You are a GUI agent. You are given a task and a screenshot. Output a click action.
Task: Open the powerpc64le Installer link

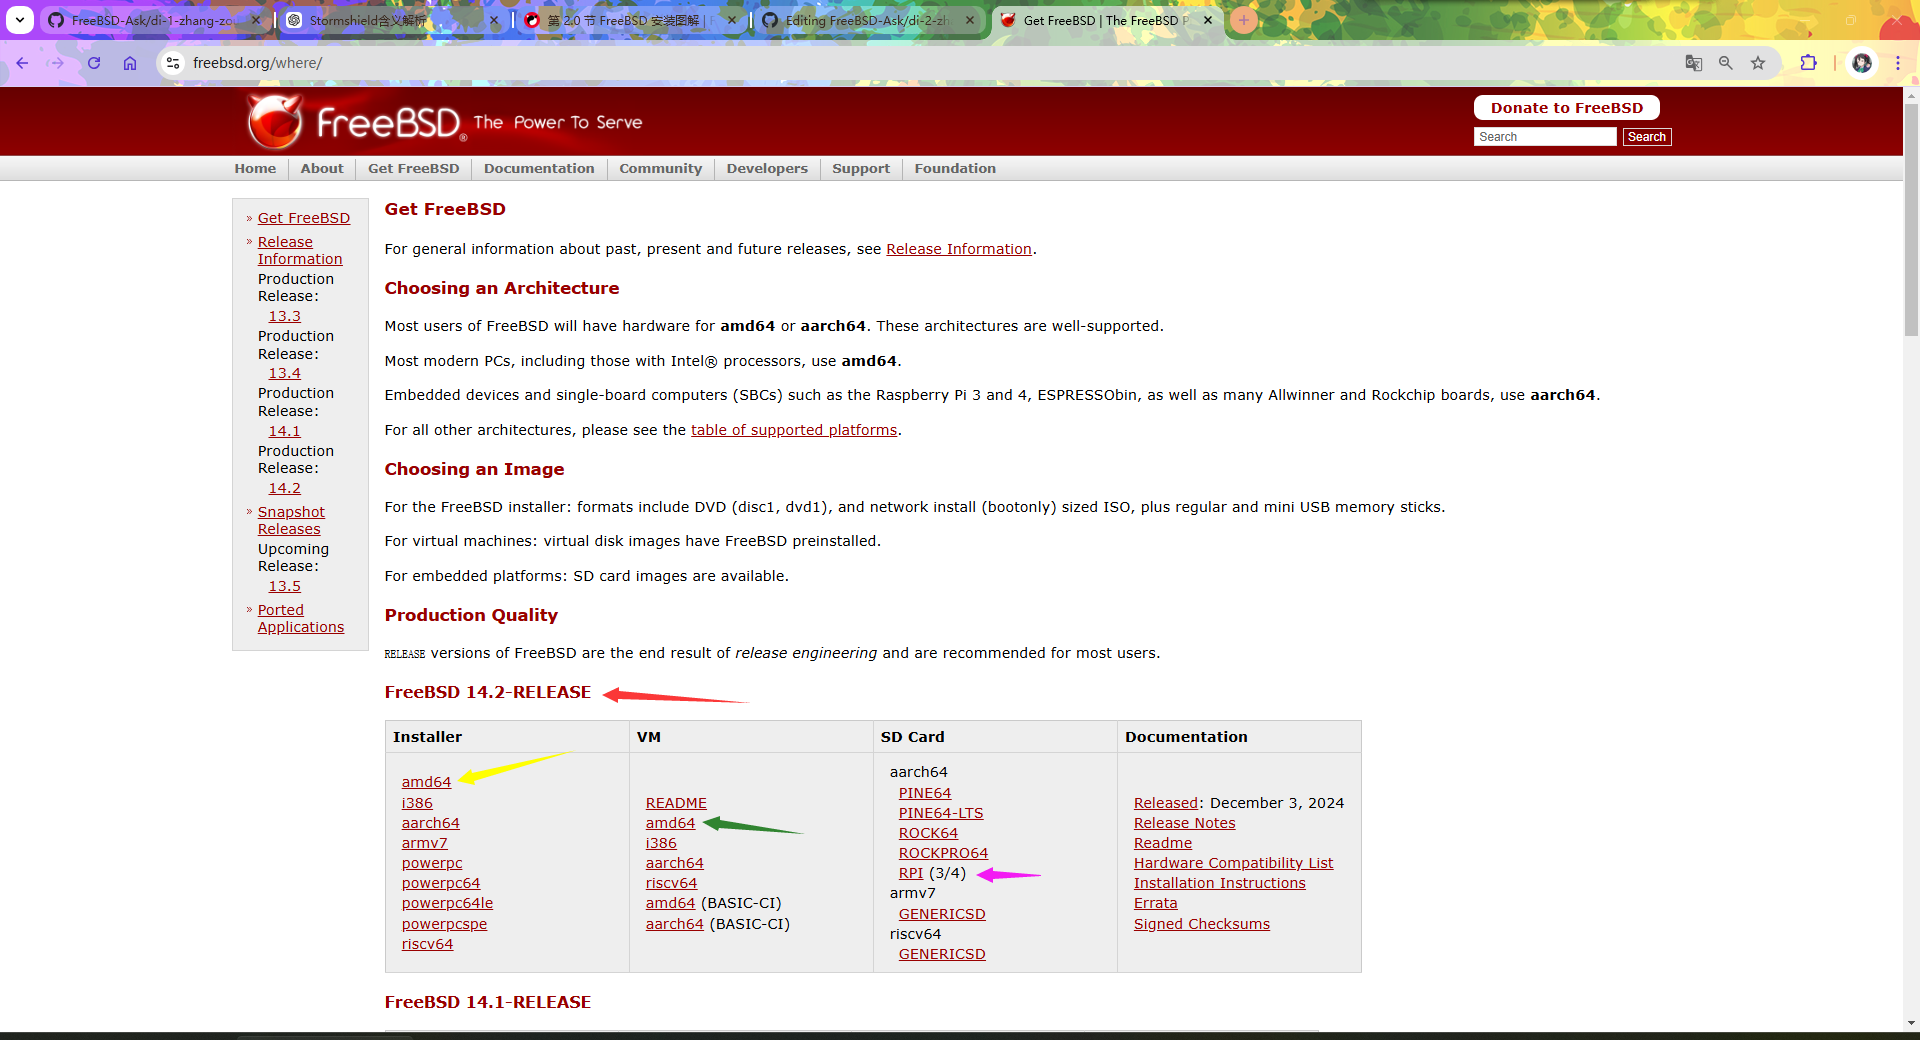click(447, 903)
